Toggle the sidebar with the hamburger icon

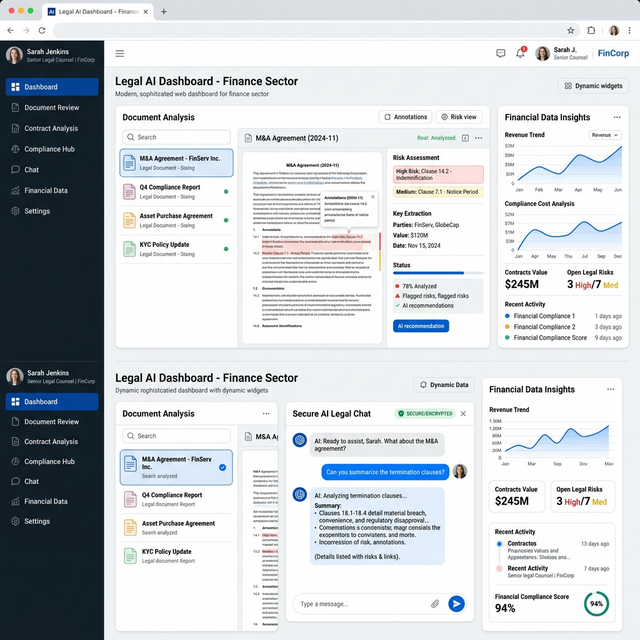[x=120, y=53]
